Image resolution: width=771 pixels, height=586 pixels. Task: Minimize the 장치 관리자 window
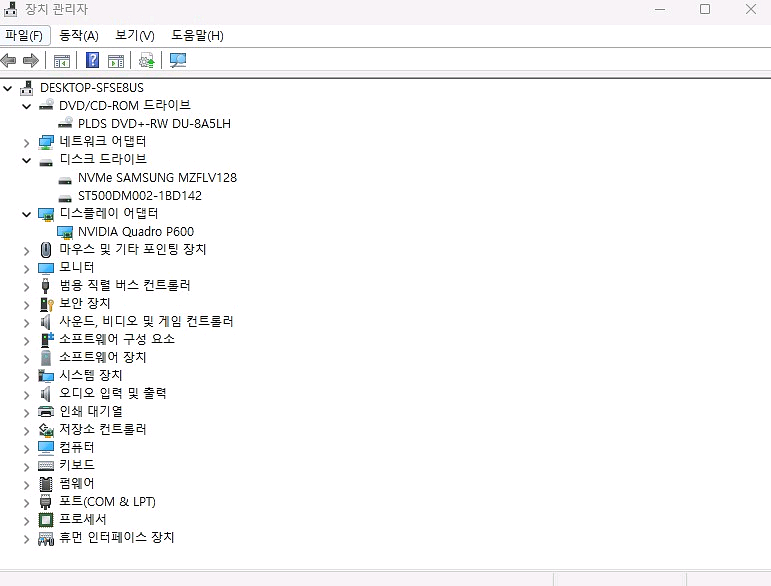click(660, 9)
